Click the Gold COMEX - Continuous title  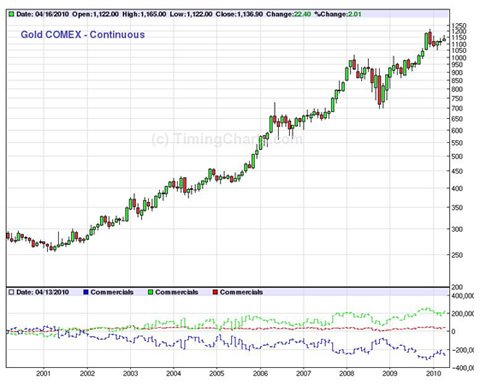click(83, 35)
